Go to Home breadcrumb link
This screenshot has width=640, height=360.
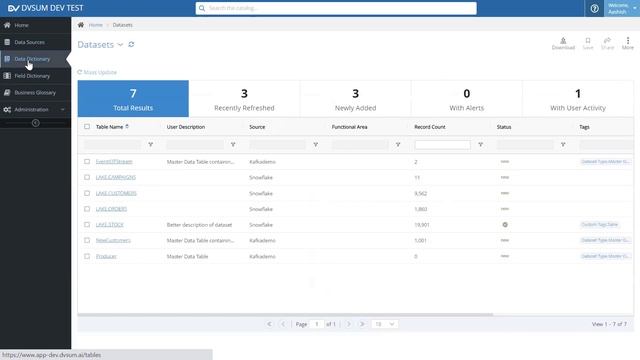click(96, 25)
